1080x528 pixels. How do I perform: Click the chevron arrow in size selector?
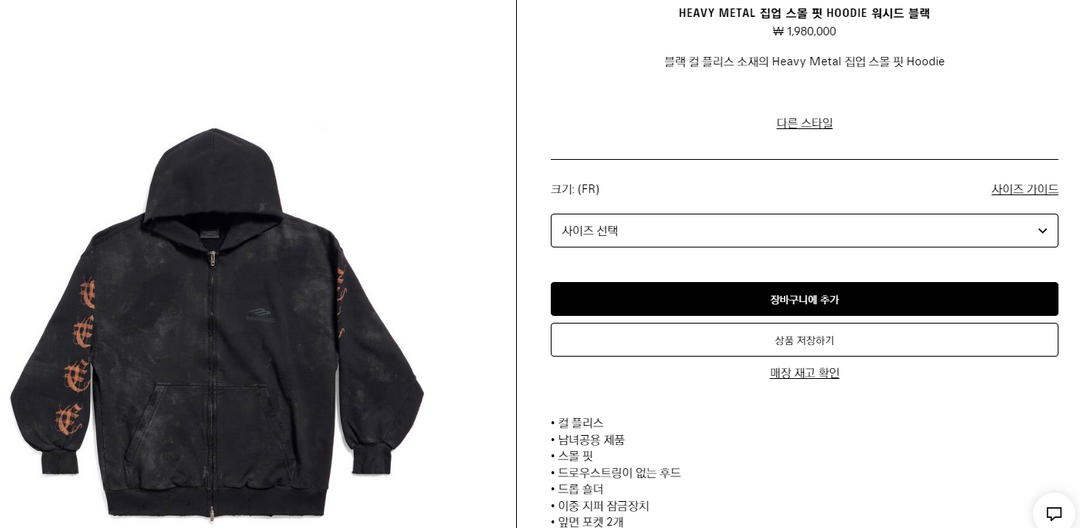[x=1042, y=231]
